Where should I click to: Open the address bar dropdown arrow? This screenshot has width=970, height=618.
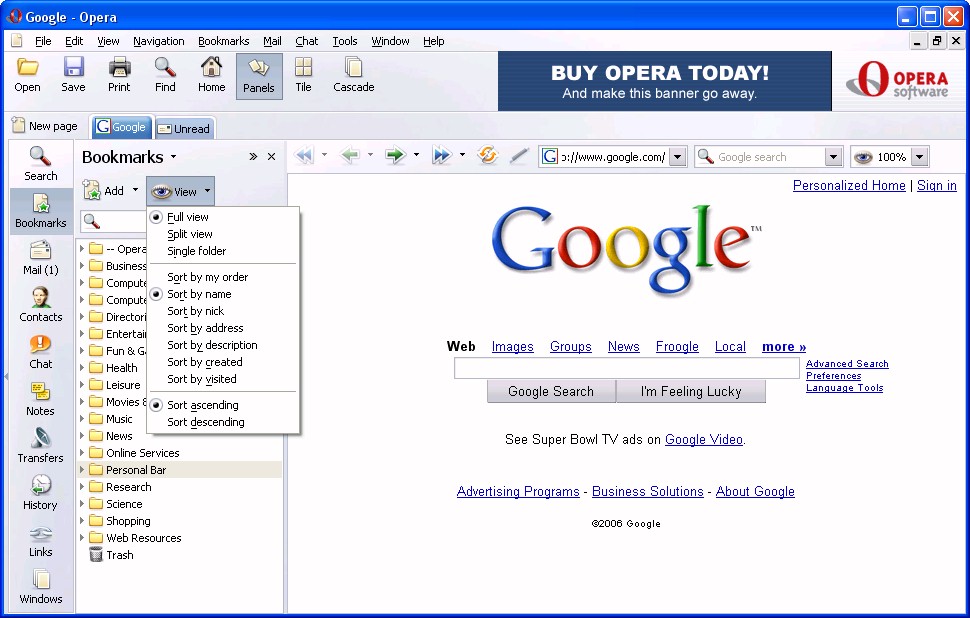point(678,157)
